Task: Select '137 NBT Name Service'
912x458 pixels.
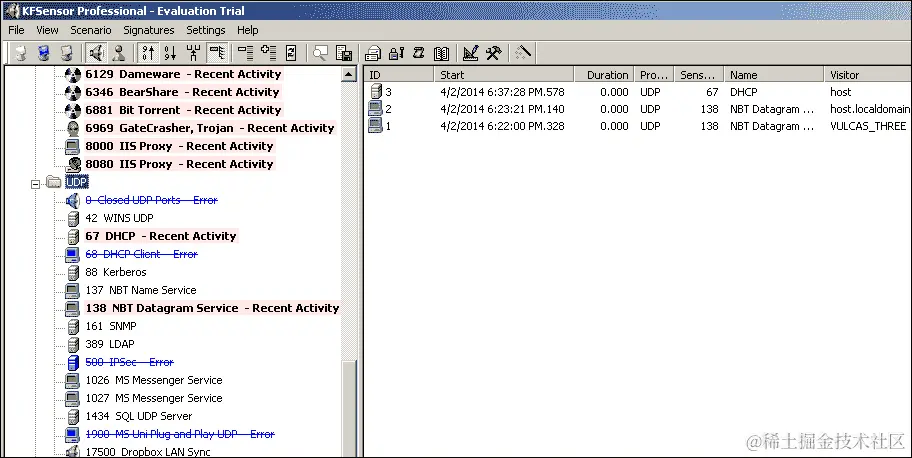Action: click(x=141, y=290)
